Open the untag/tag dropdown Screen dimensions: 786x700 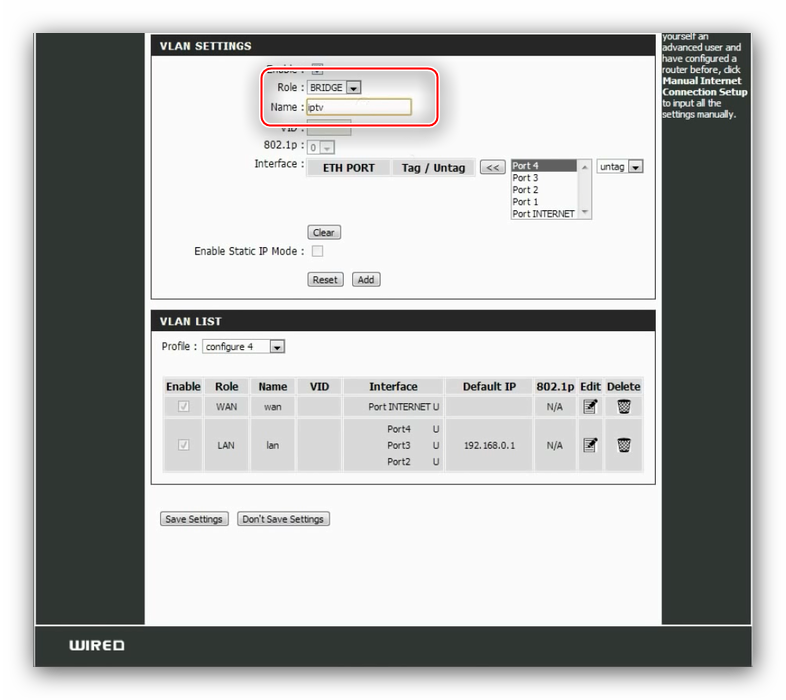(x=620, y=166)
